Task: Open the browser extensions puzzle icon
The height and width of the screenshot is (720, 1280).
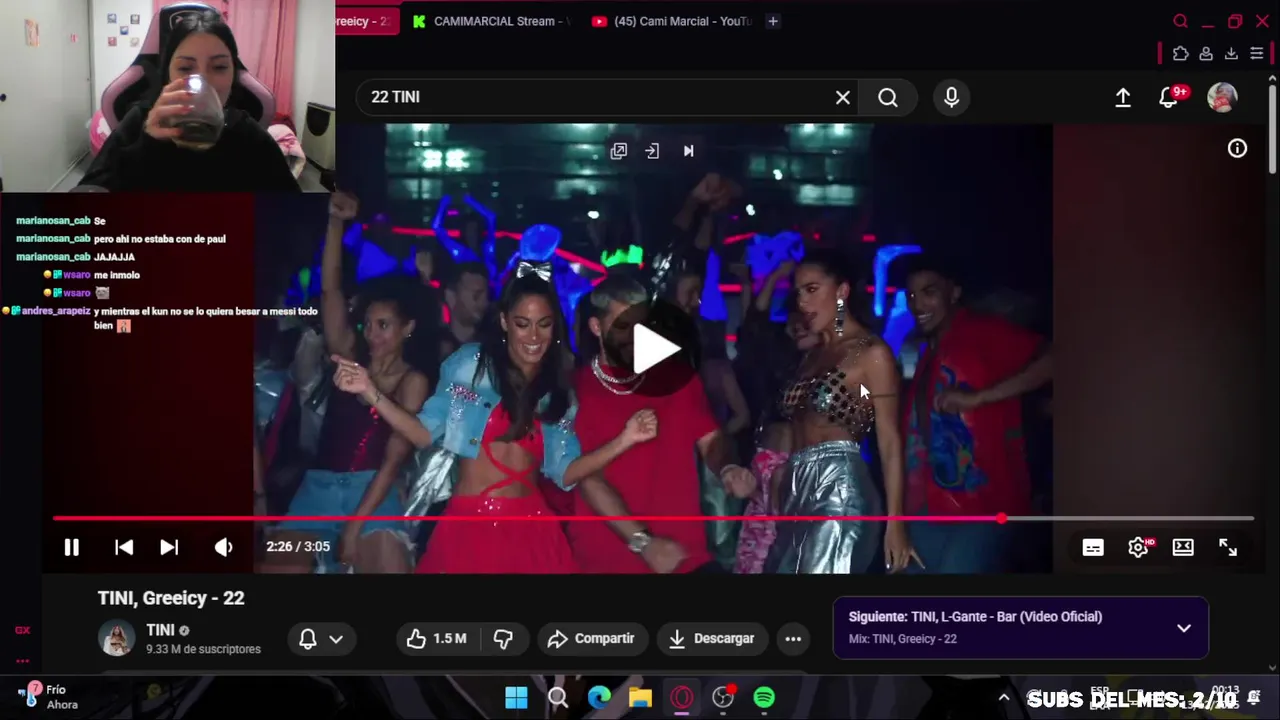Action: [x=1181, y=53]
